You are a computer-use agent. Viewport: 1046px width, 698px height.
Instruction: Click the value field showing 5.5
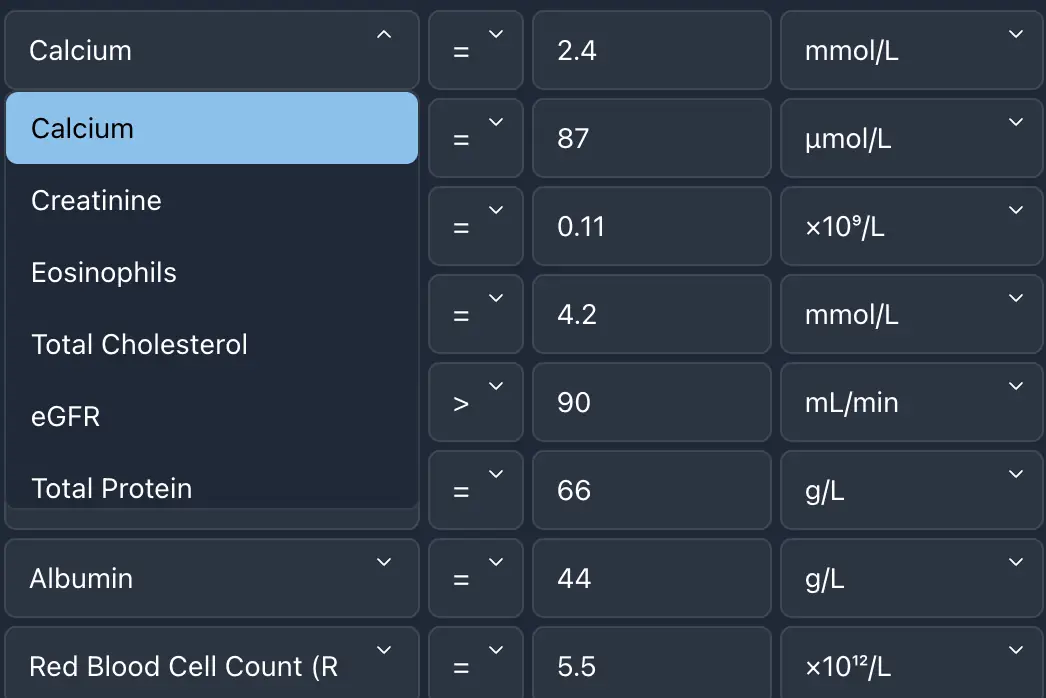(651, 666)
